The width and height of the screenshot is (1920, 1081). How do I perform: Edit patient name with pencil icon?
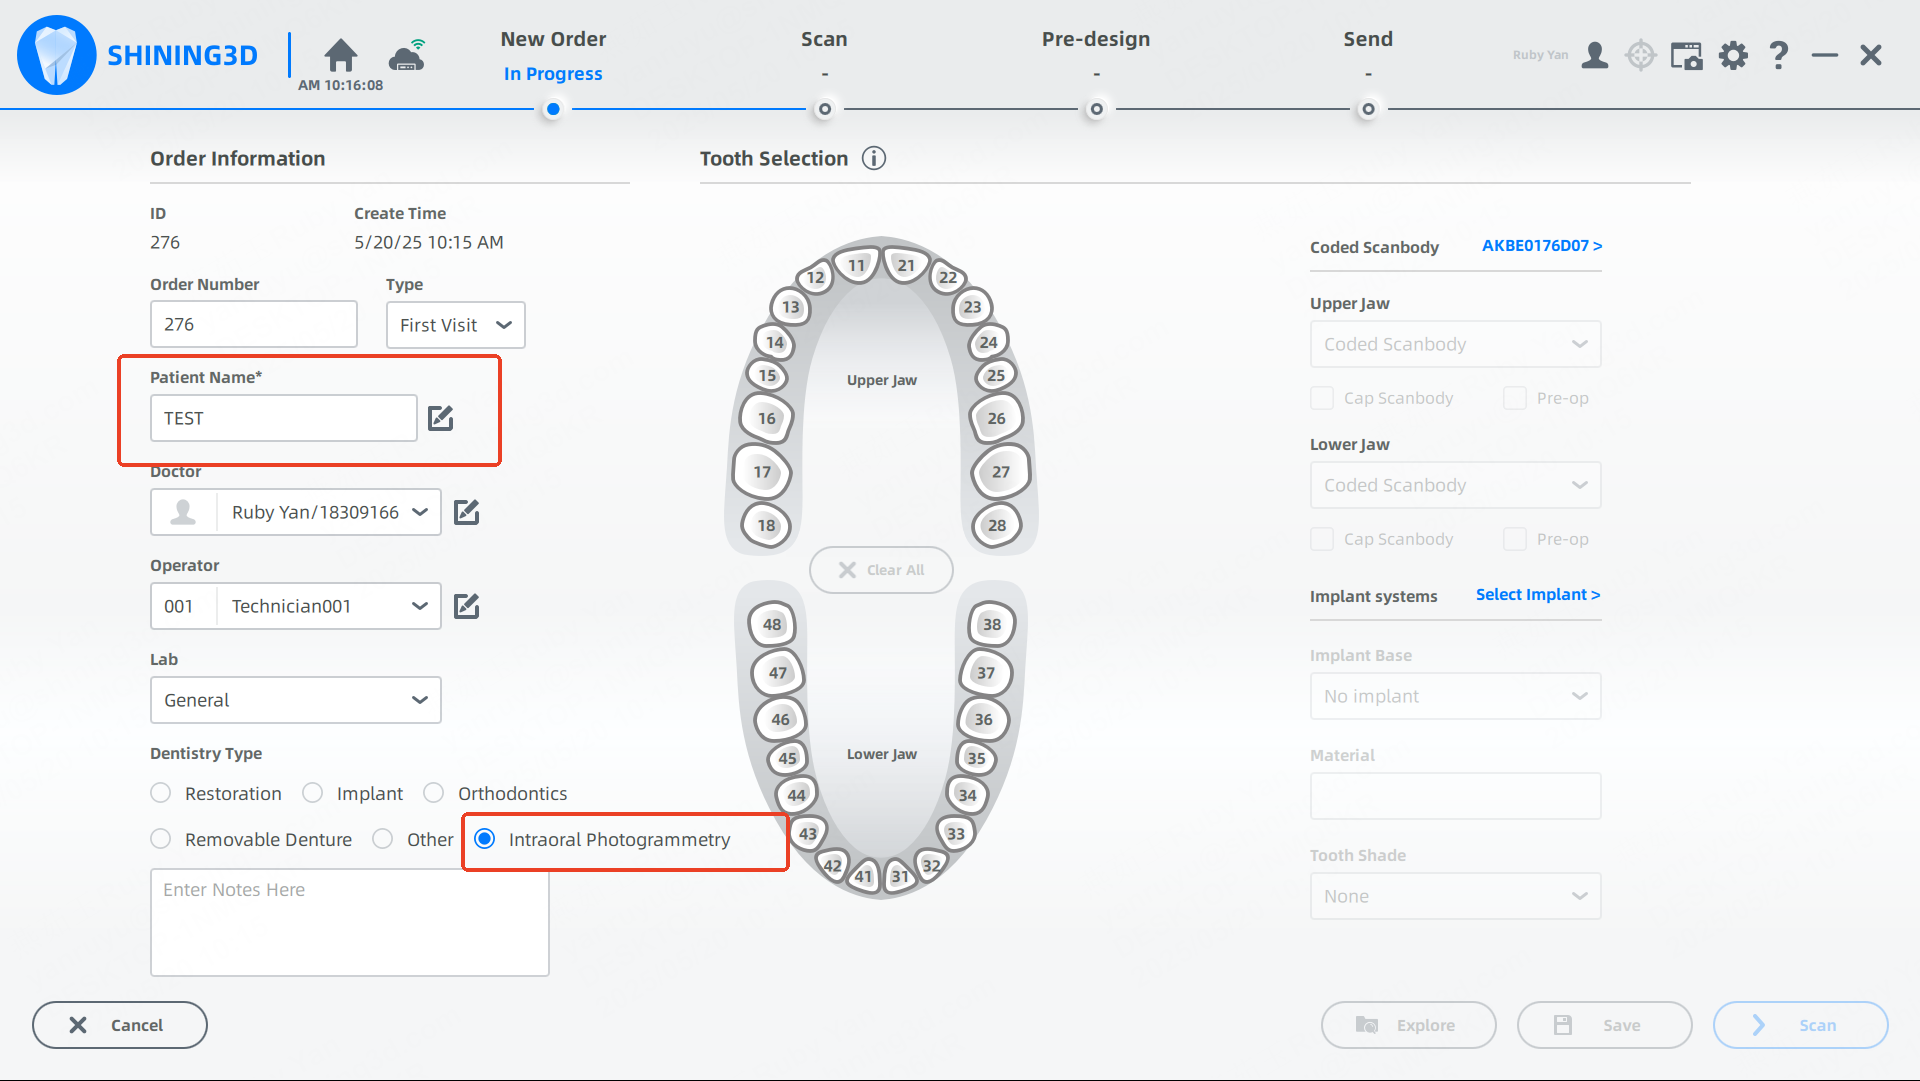[x=441, y=418]
